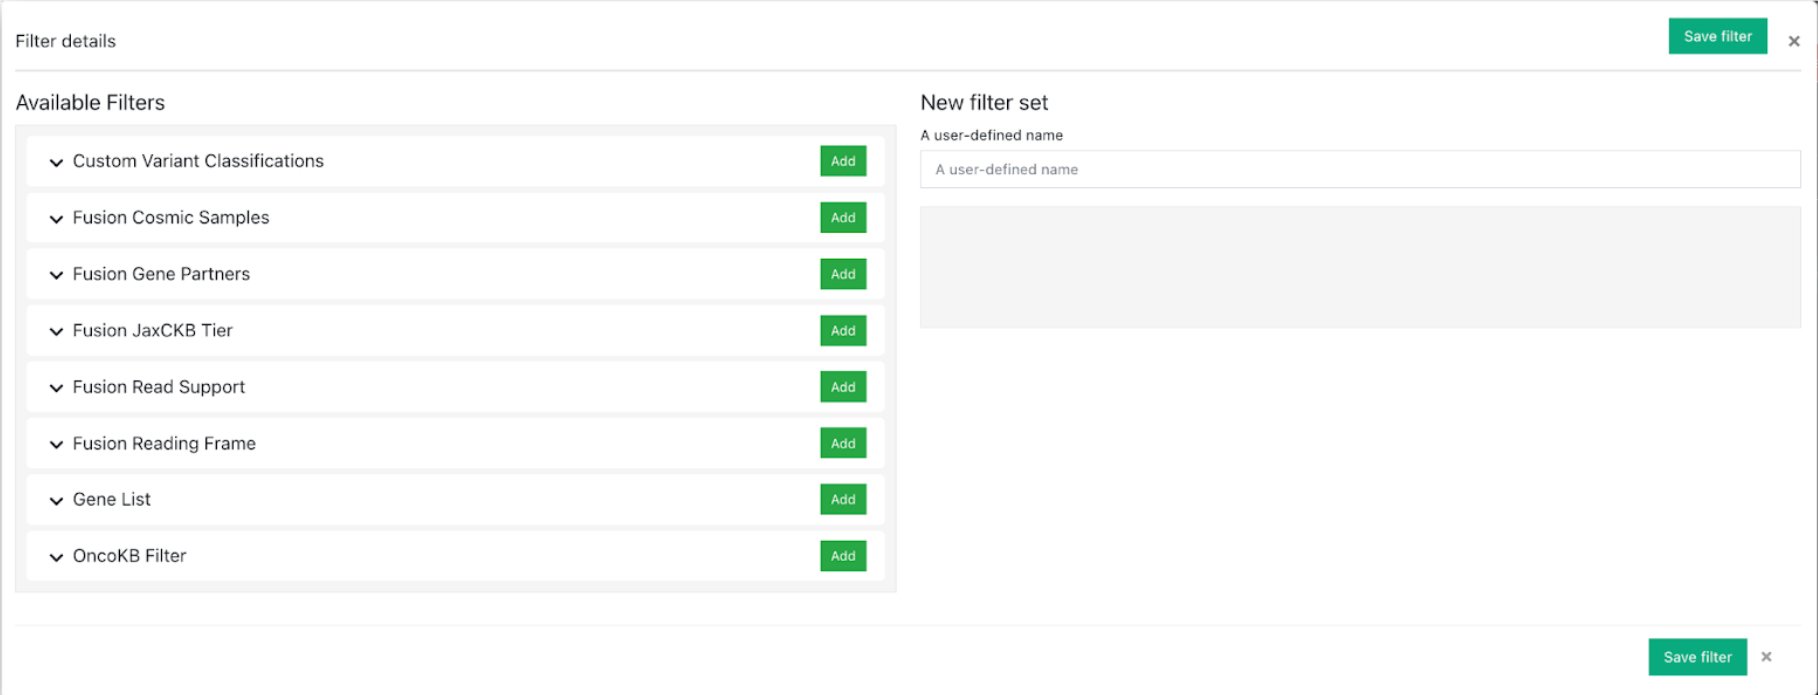Add the OncoKB Filter
Screen dimensions: 1818x695
pos(842,556)
